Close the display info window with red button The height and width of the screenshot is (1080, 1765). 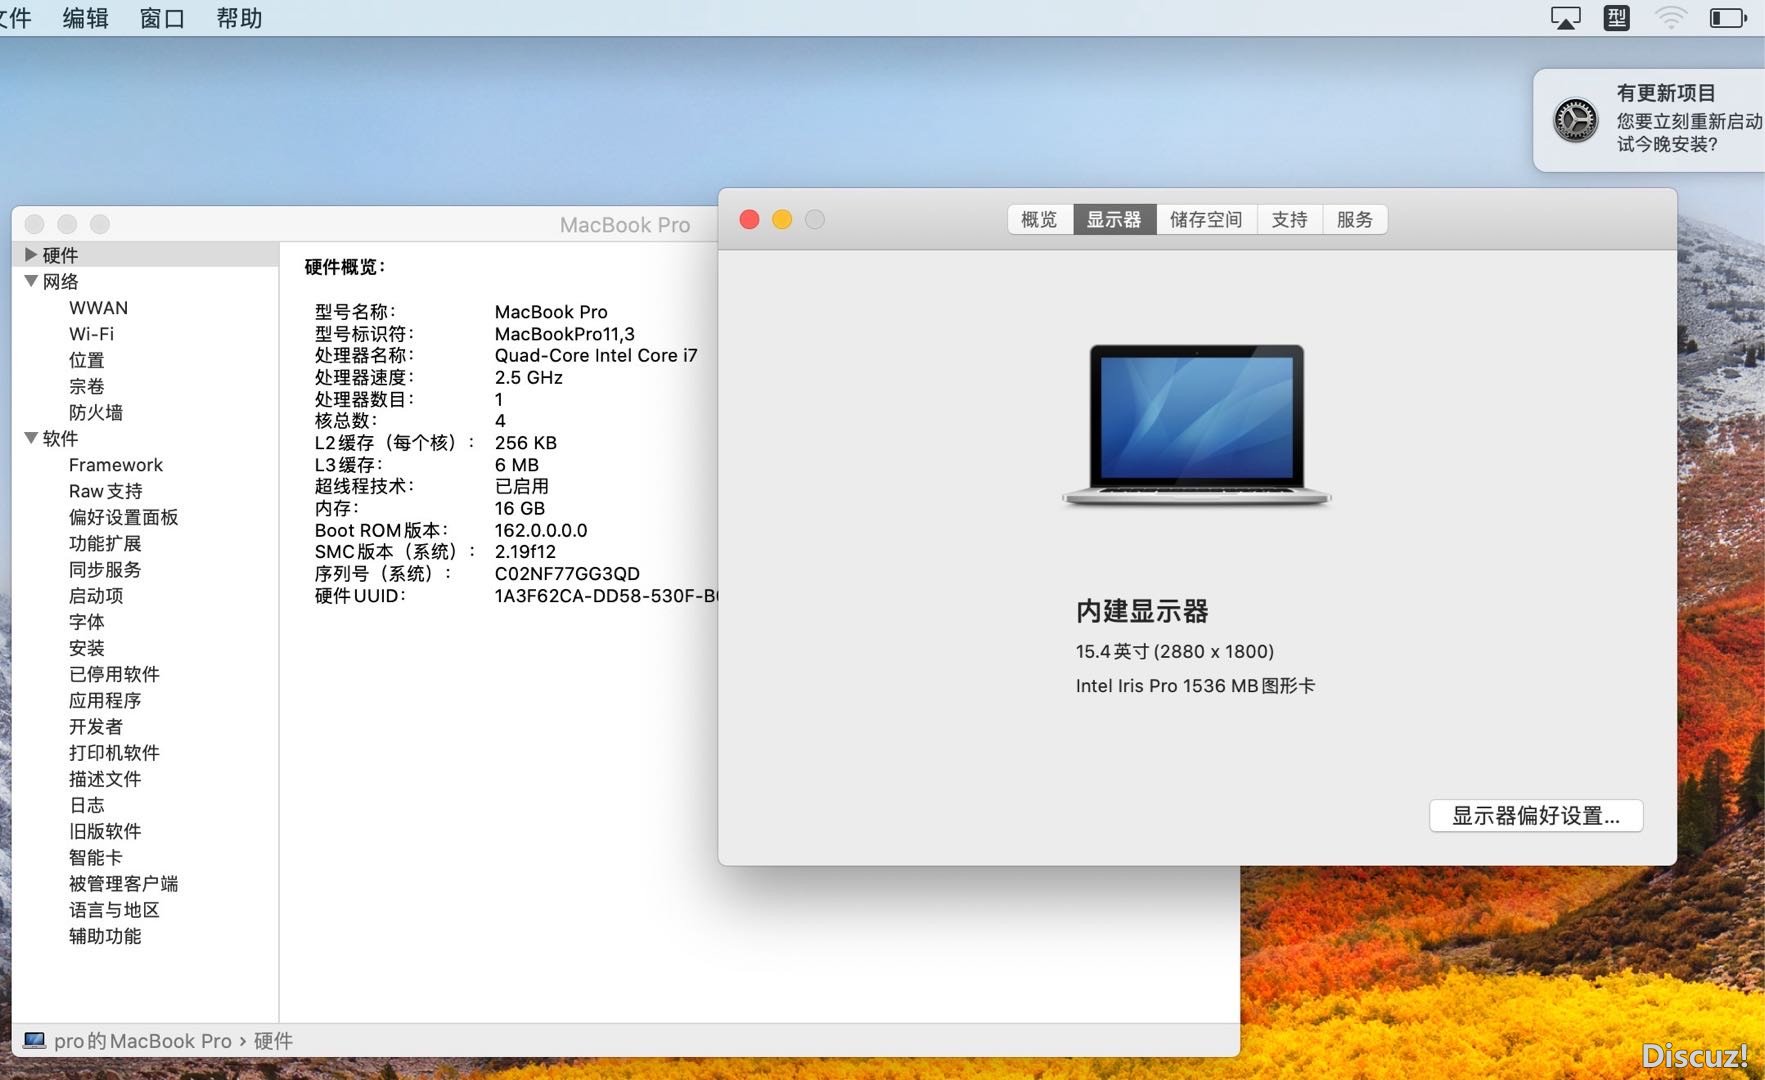point(749,219)
